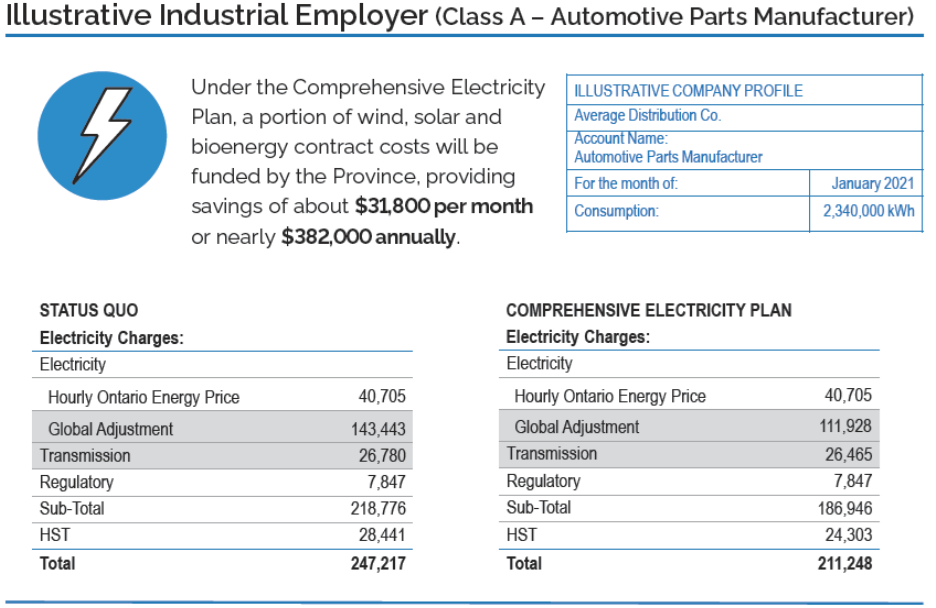
Task: Click Status Quo Transmission value 26,780
Action: 382,456
